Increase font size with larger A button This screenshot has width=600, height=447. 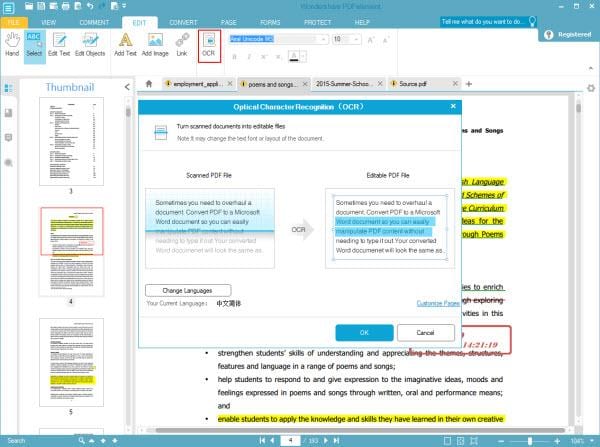[x=371, y=39]
